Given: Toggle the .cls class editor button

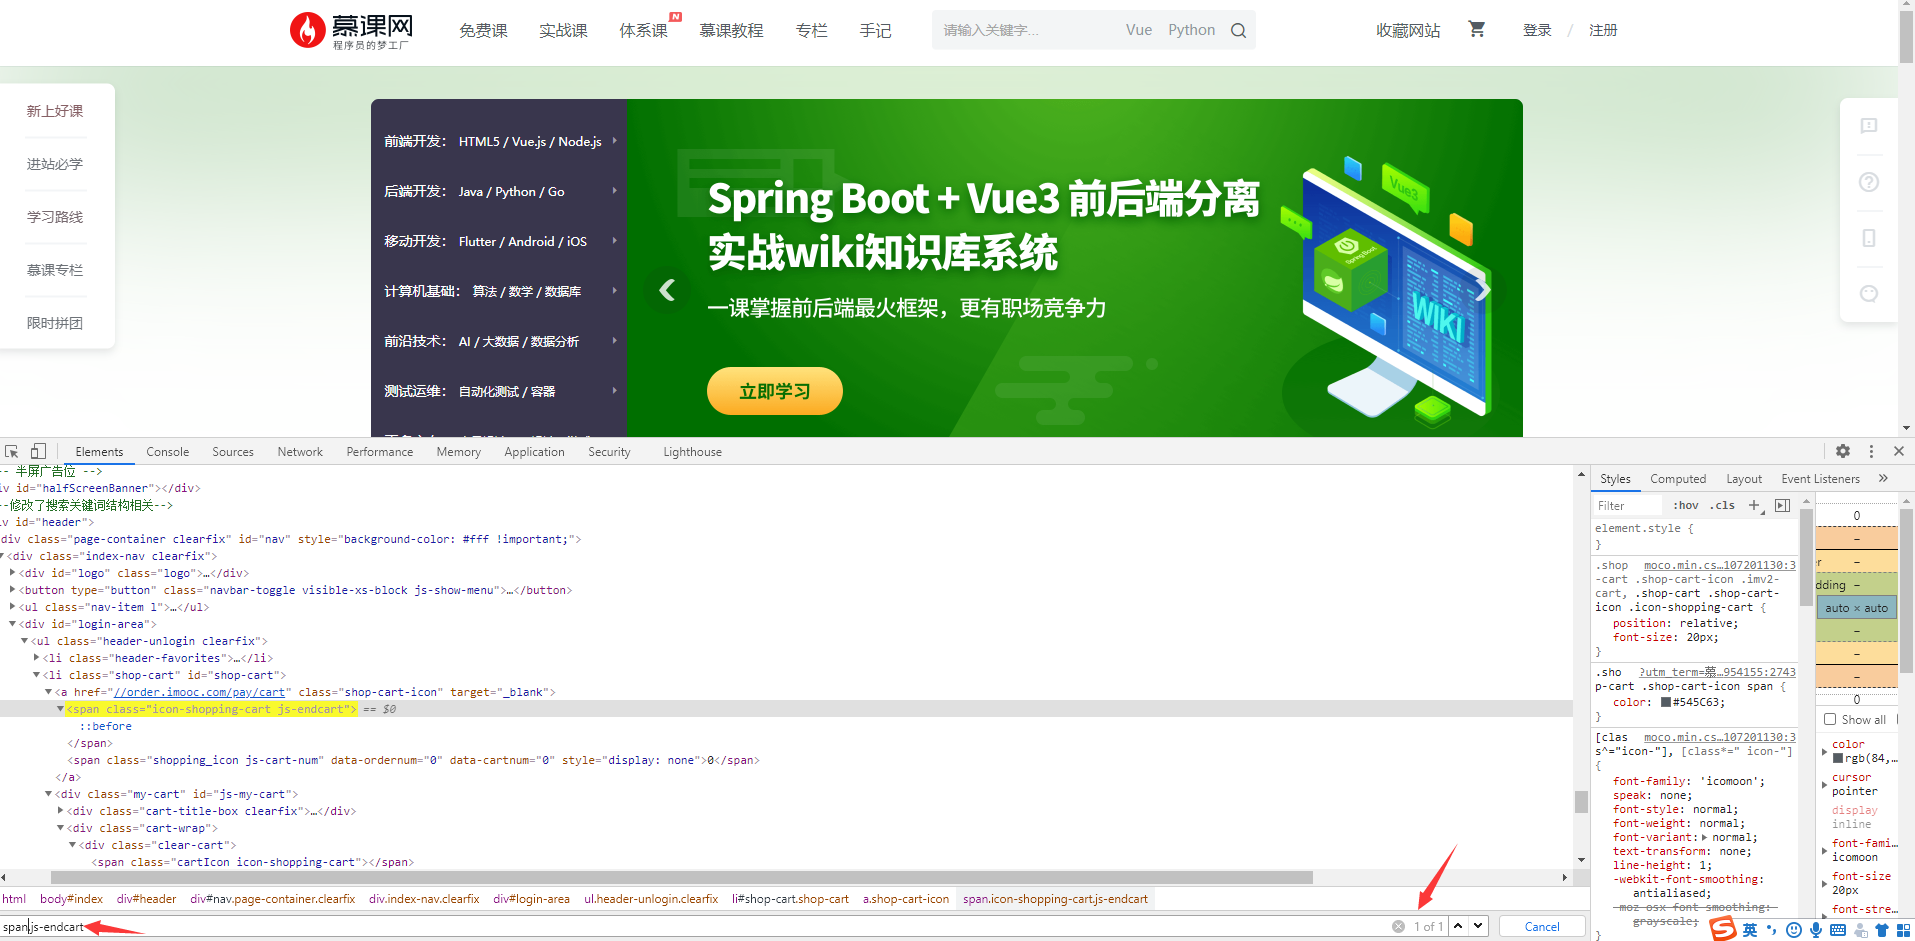Looking at the screenshot, I should (1723, 506).
